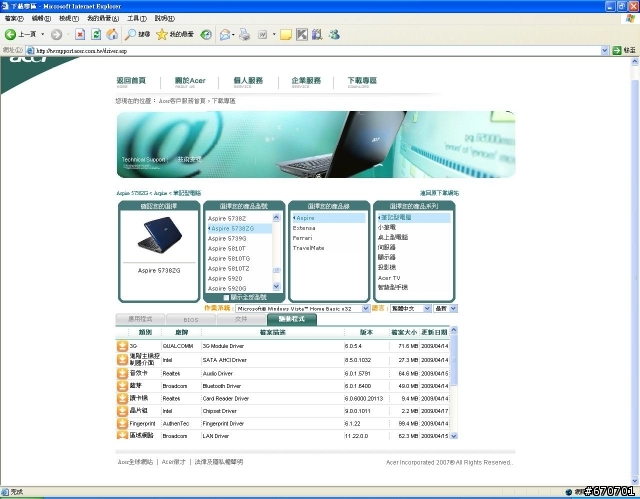
Task: Go to IE Home page icon
Action: [x=112, y=35]
